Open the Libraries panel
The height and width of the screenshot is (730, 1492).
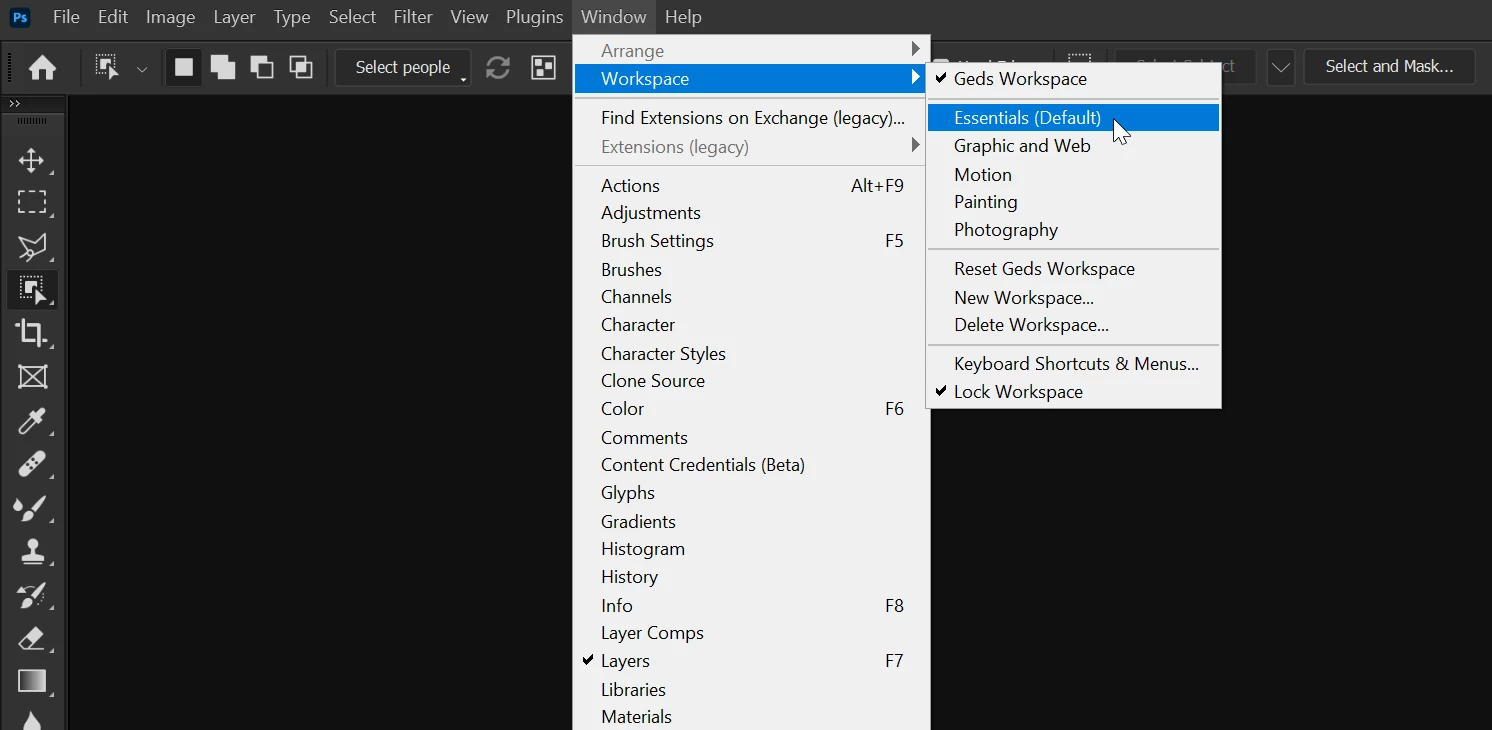(751, 690)
